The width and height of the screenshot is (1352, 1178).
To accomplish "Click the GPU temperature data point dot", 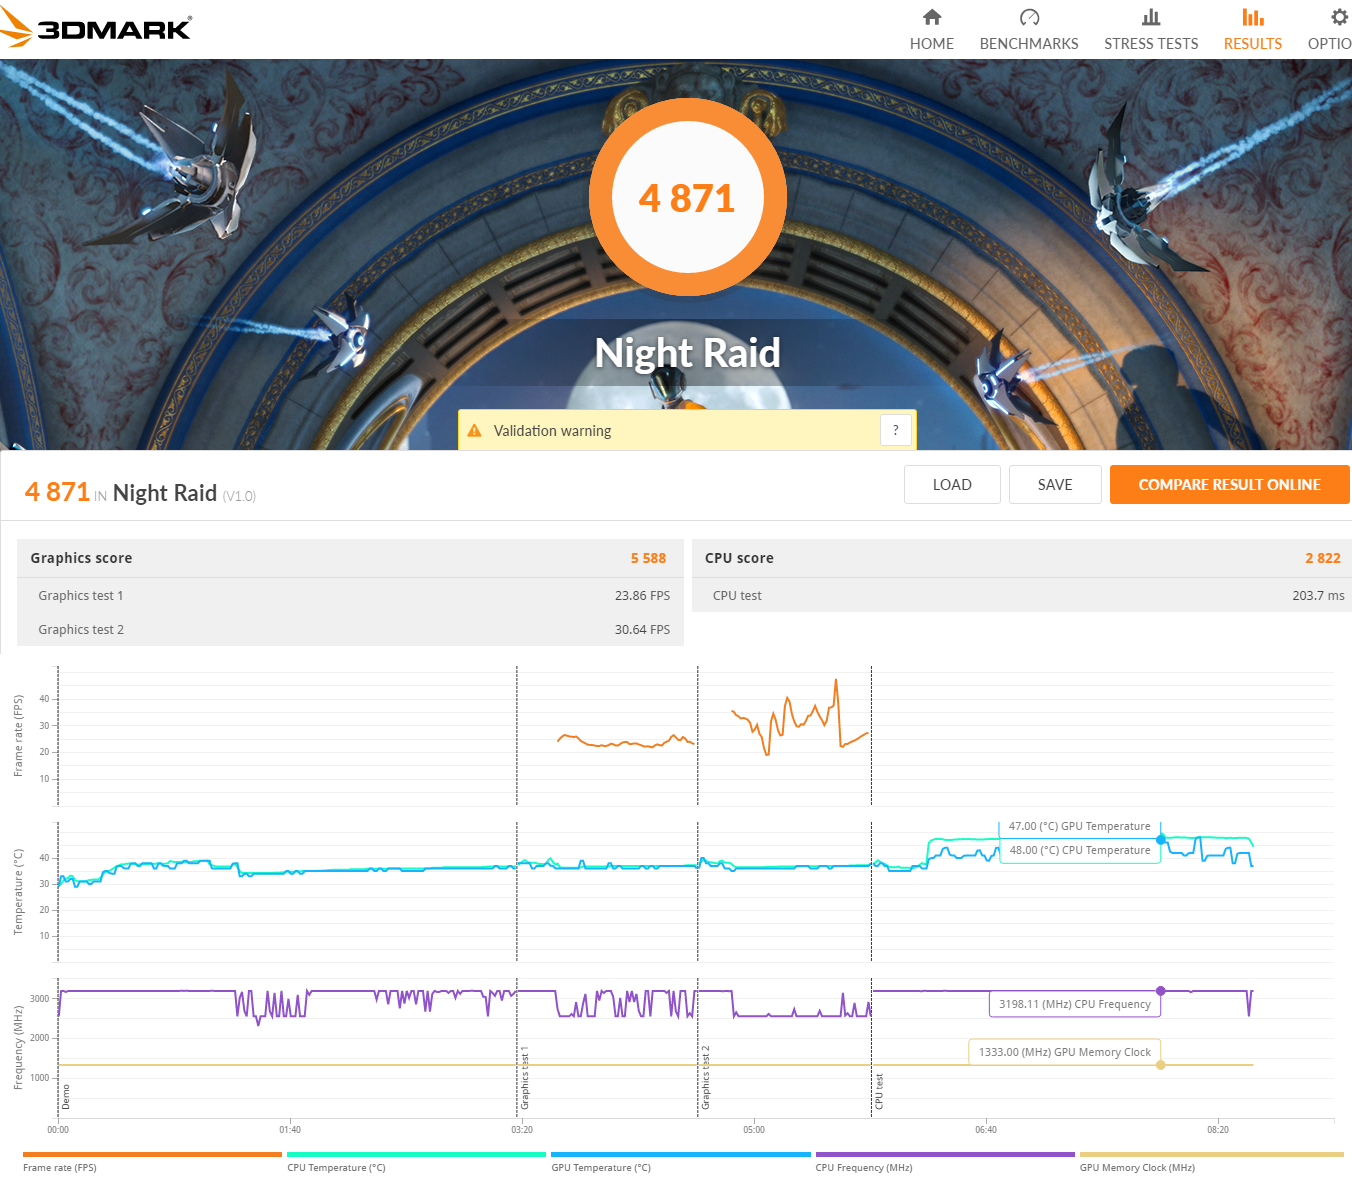I will (1161, 840).
